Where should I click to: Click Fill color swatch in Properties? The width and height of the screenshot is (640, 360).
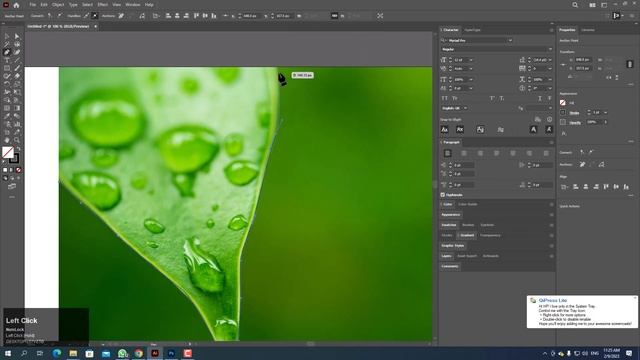pyautogui.click(x=563, y=103)
